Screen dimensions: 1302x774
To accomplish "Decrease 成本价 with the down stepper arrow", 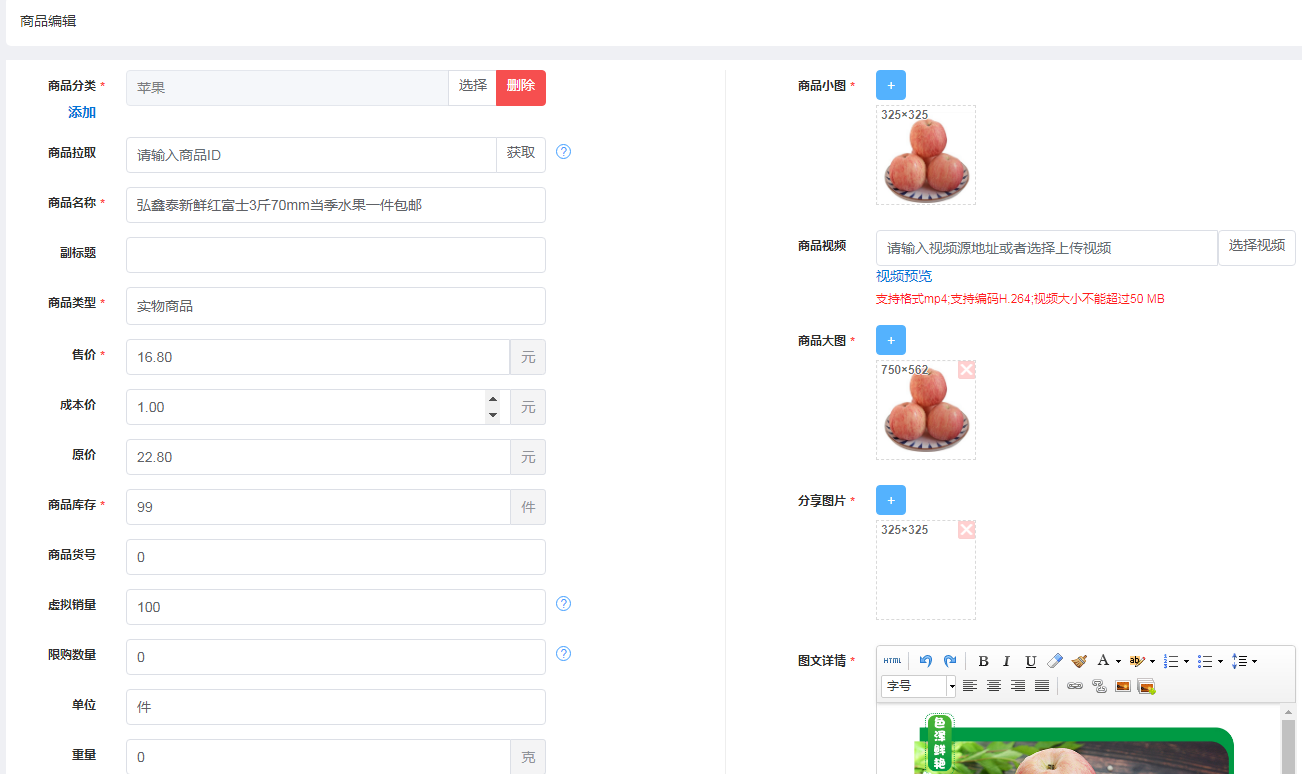I will click(x=492, y=415).
